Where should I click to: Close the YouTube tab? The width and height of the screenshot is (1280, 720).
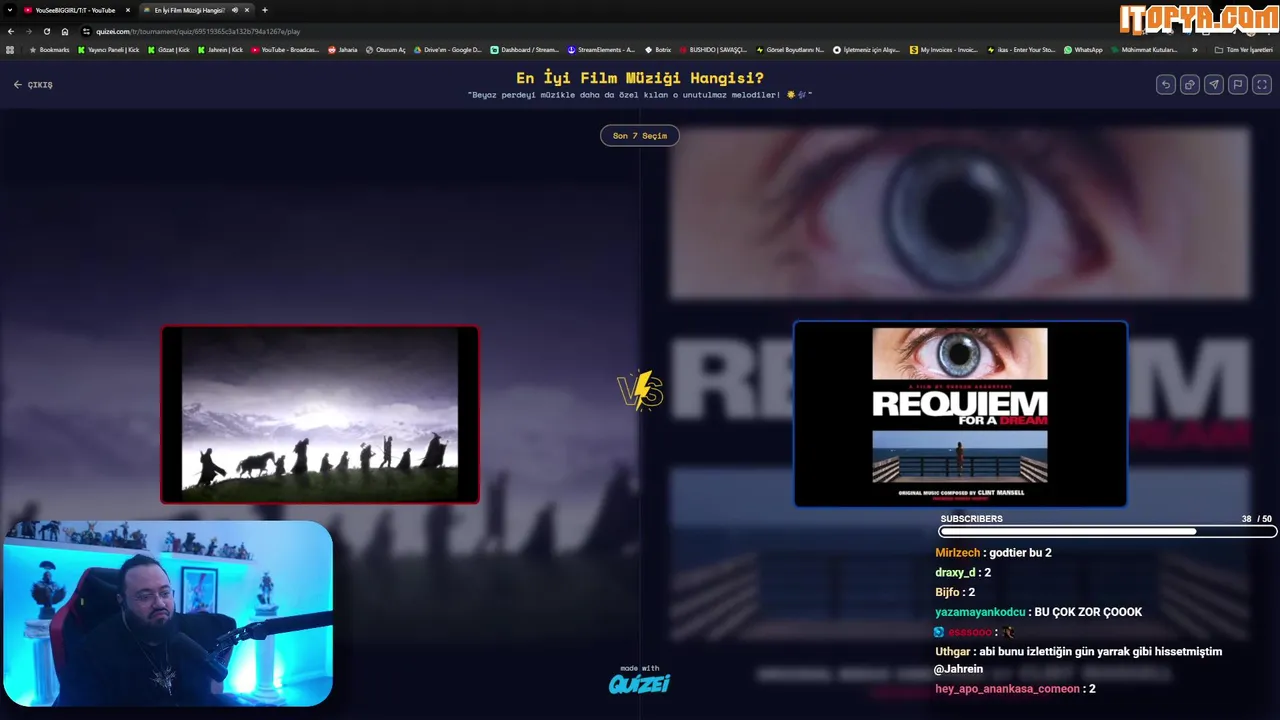(128, 10)
